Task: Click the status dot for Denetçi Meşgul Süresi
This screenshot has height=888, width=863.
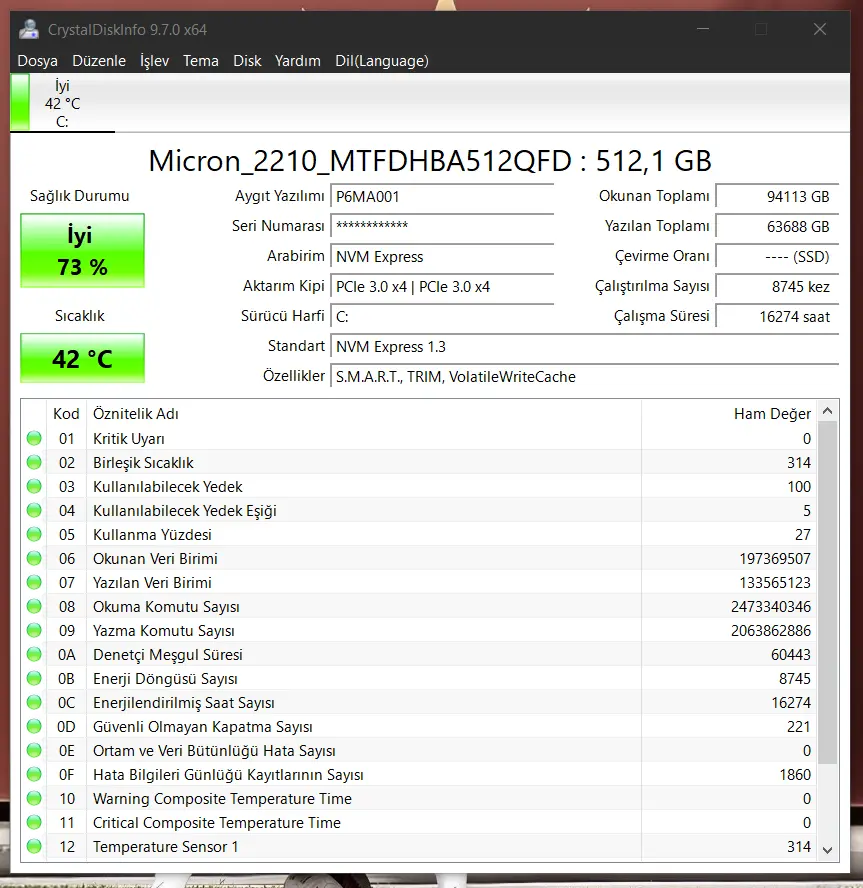Action: click(x=34, y=654)
